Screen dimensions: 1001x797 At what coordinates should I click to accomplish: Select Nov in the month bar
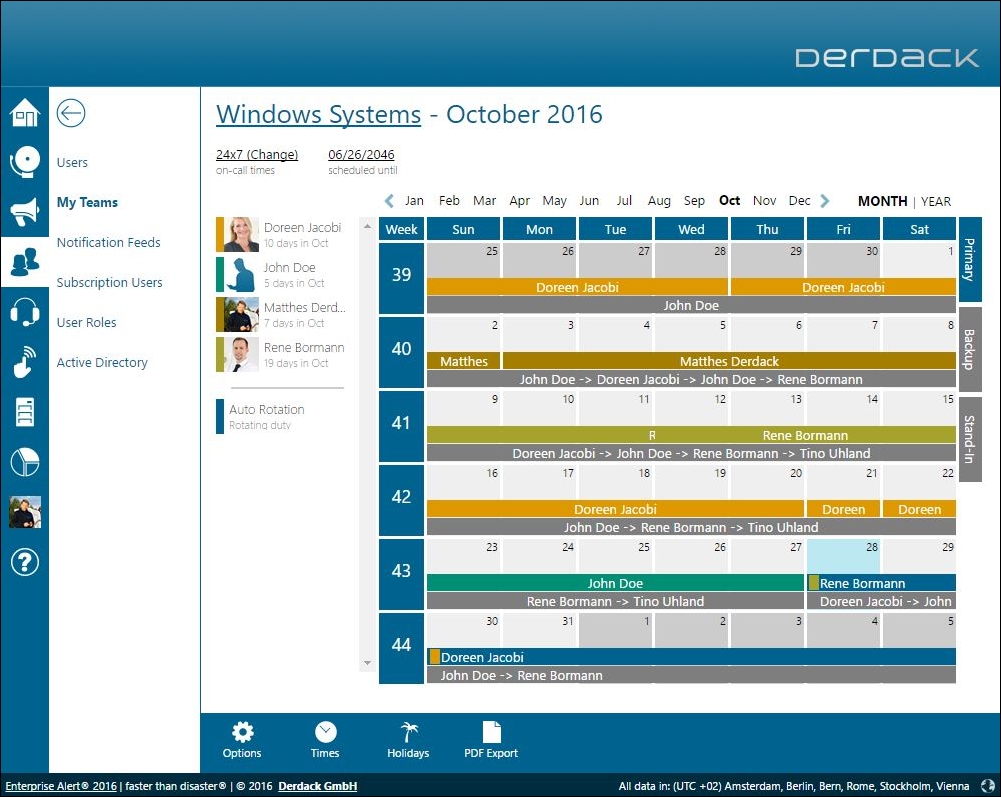point(764,201)
